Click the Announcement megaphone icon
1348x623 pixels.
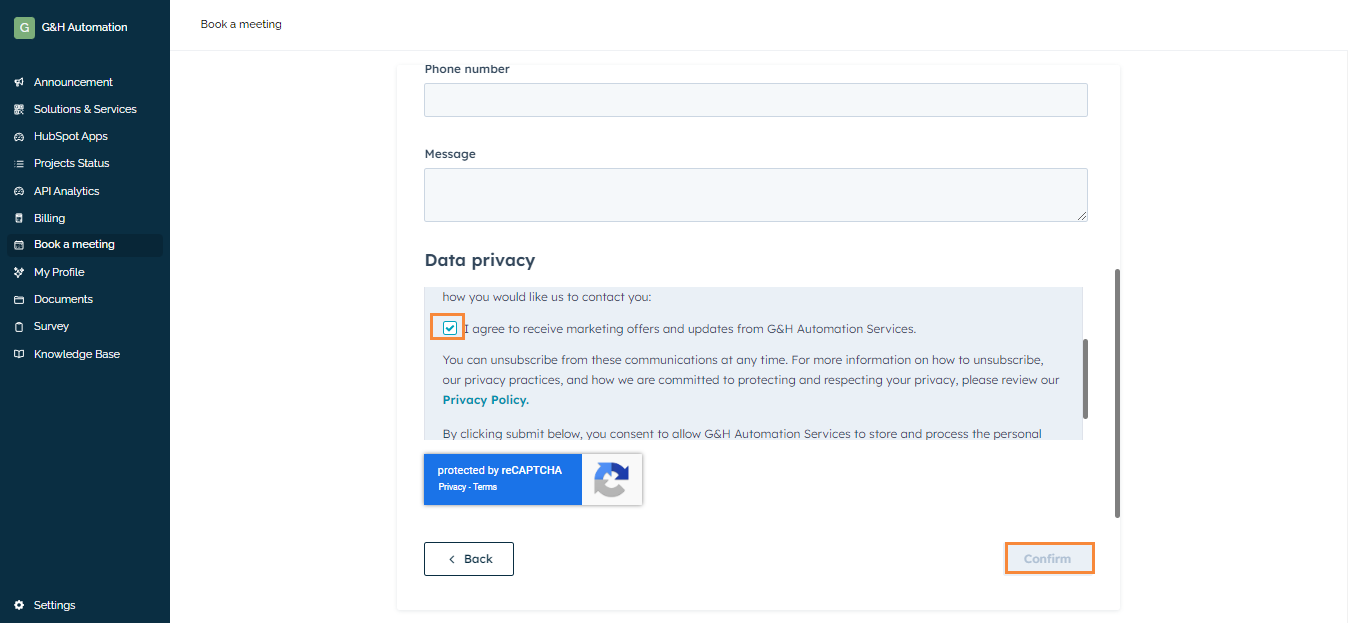(19, 82)
